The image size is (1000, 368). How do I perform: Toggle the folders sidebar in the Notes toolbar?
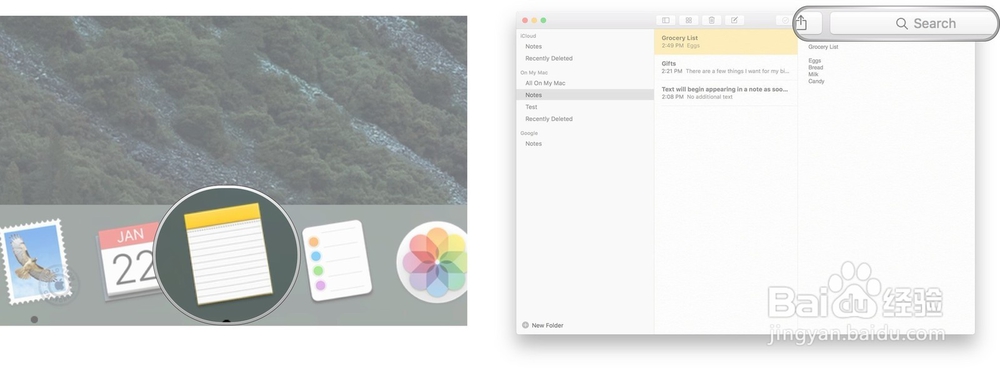tap(666, 20)
